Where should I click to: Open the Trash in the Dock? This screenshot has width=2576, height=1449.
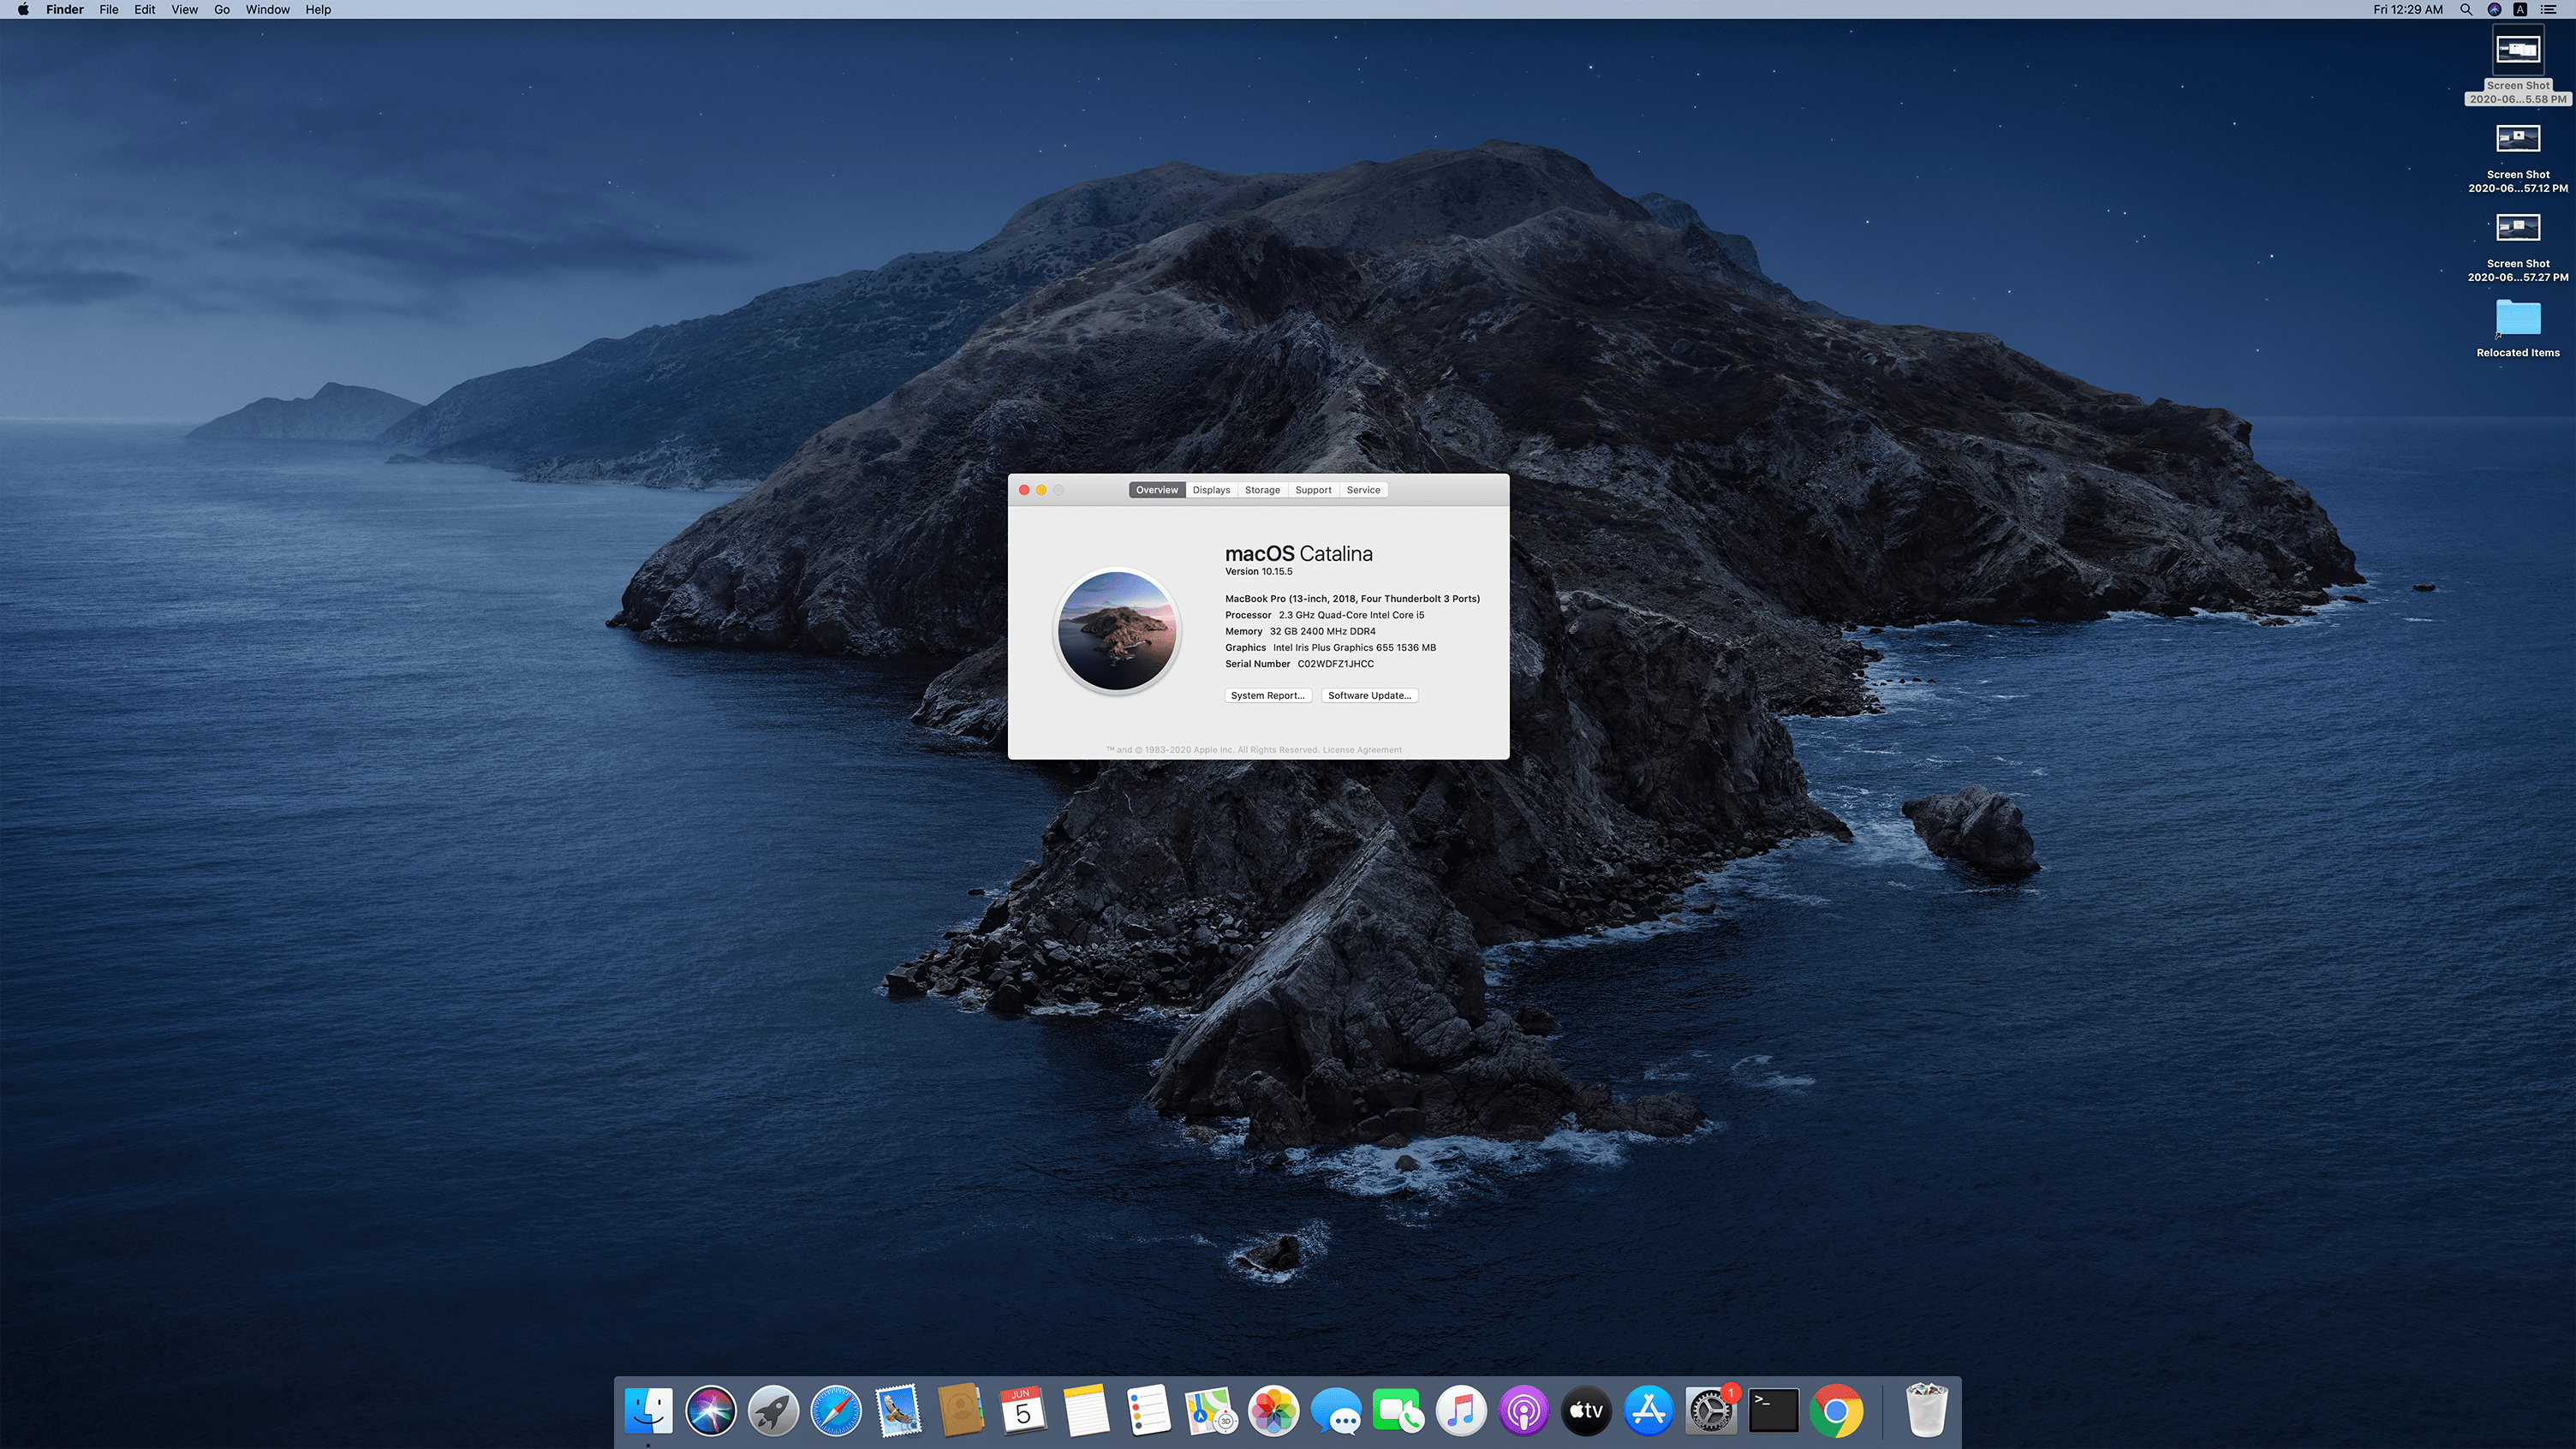[1926, 1411]
